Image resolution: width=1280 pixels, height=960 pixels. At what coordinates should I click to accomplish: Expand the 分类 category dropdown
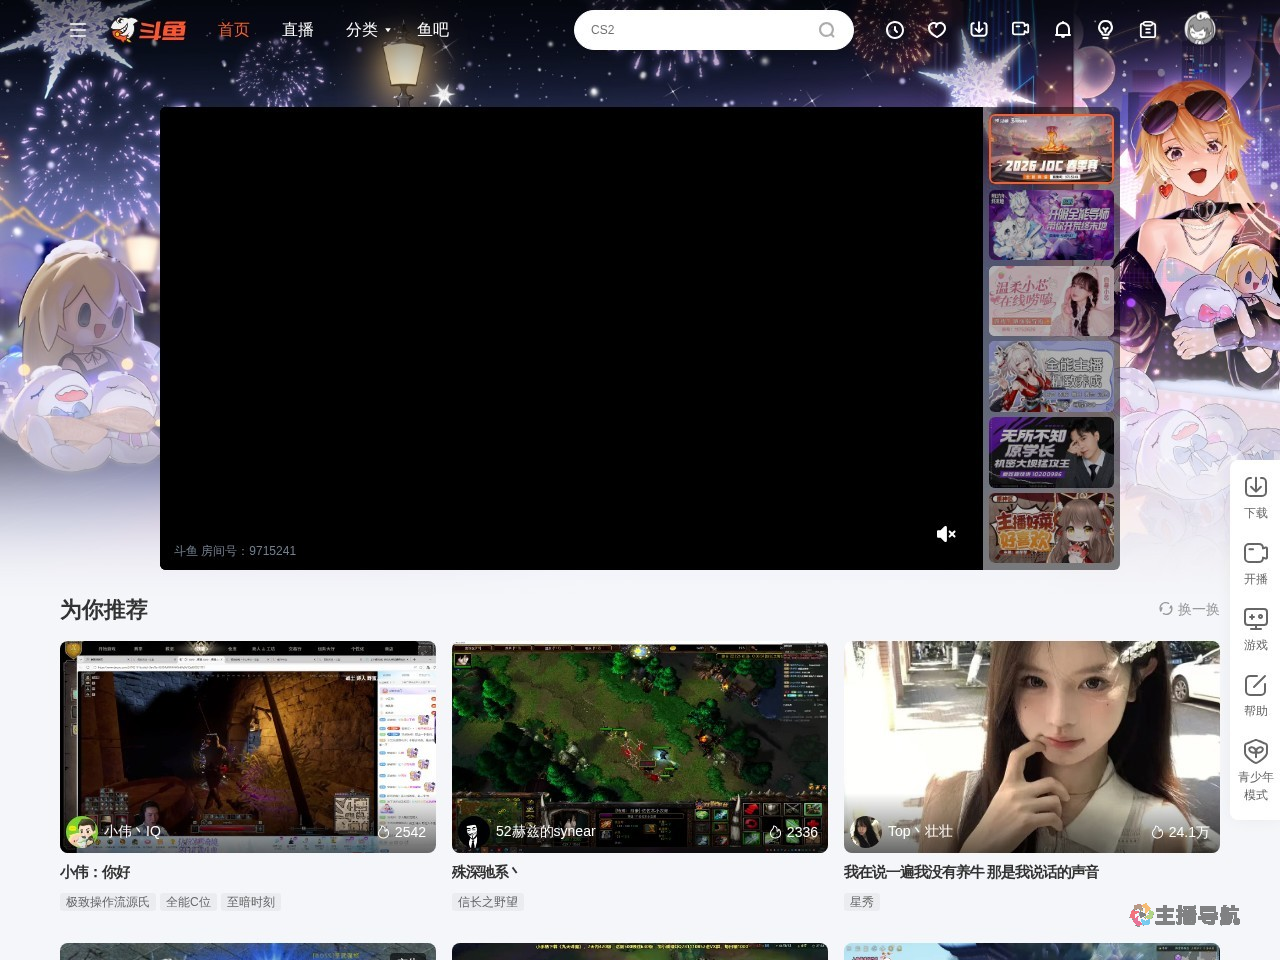point(368,30)
